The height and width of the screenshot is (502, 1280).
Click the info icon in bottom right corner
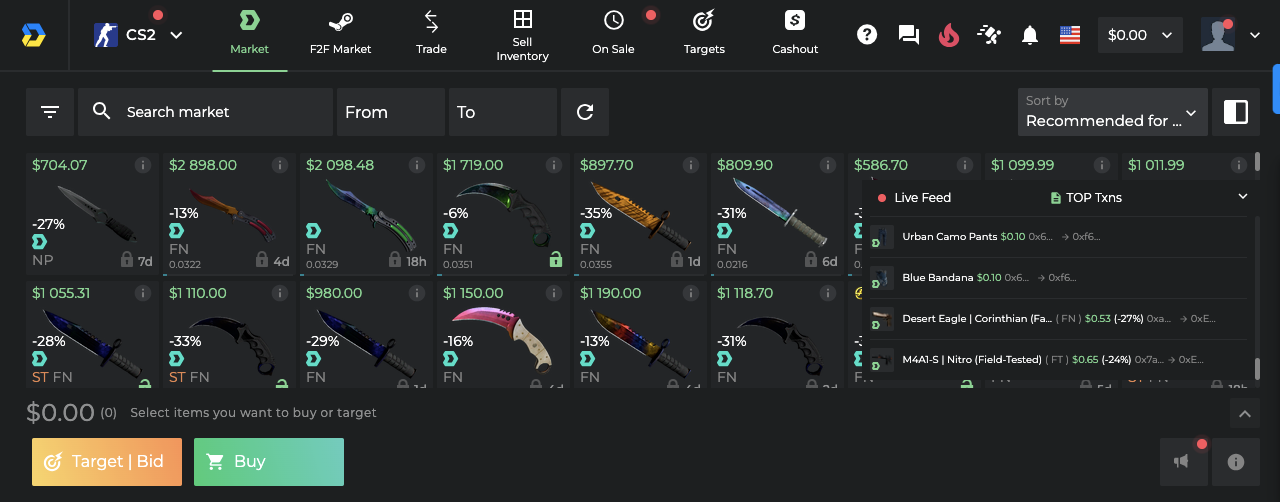(1236, 462)
